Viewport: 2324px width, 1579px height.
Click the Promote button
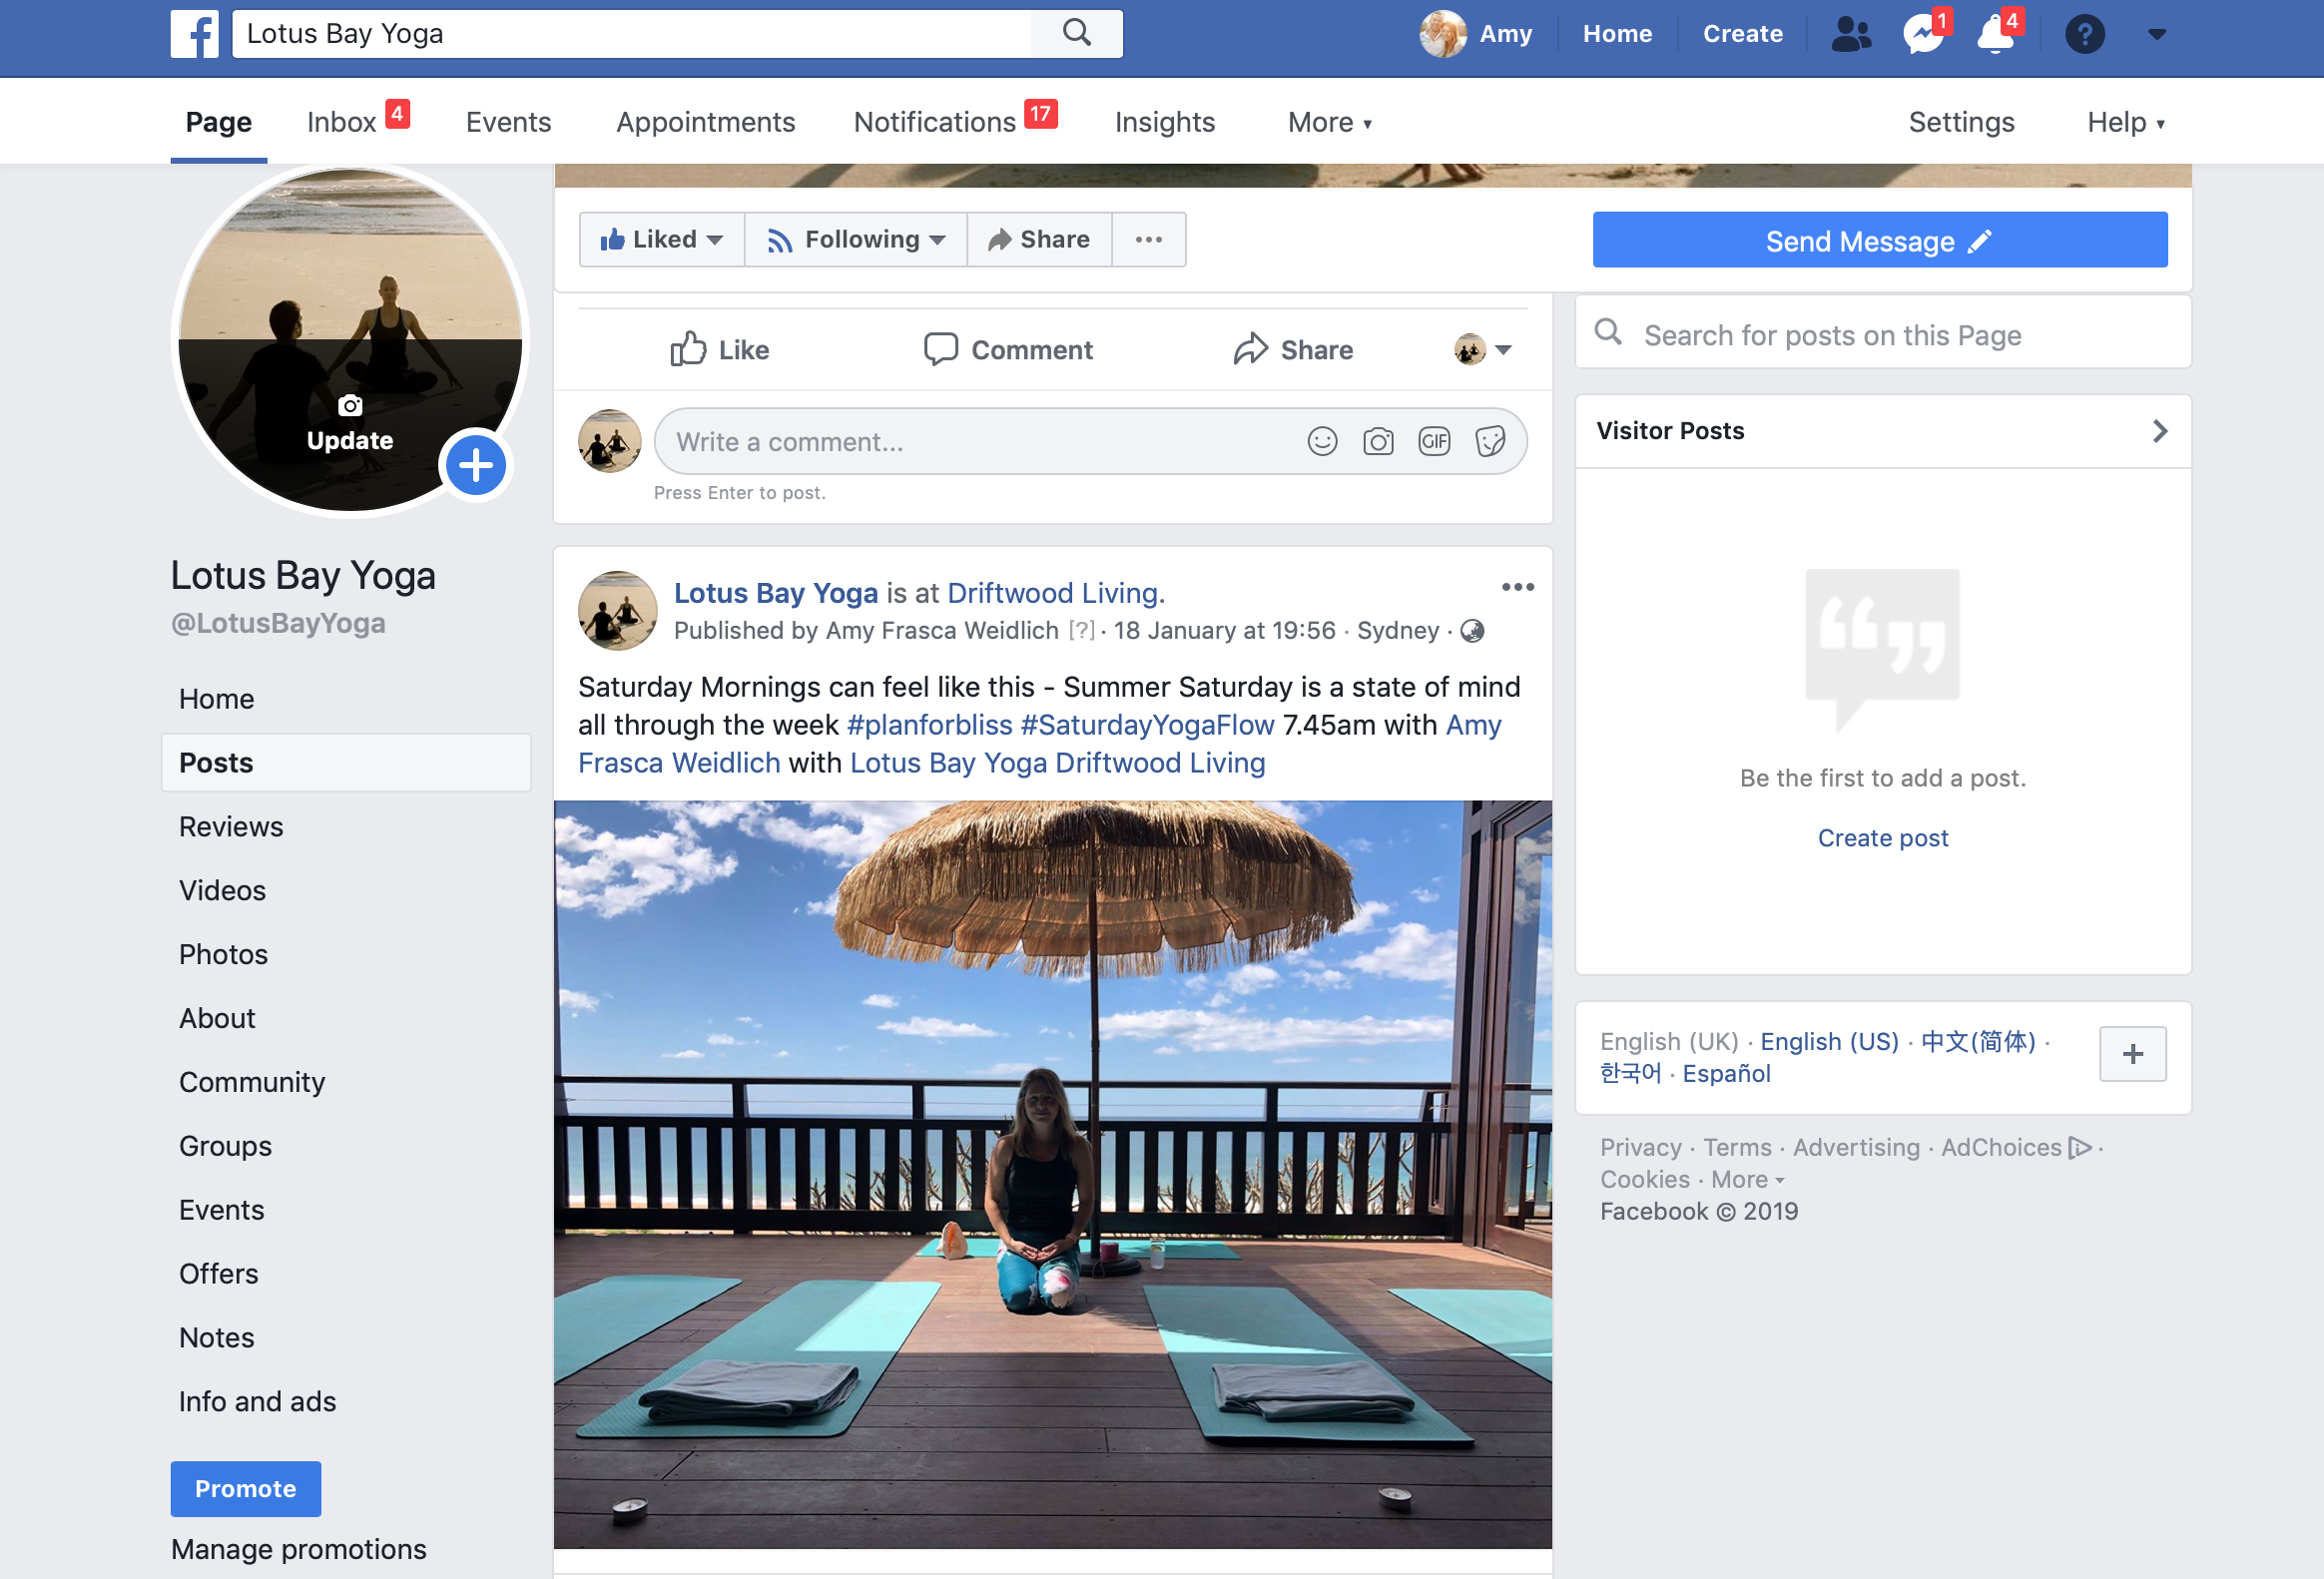[246, 1488]
